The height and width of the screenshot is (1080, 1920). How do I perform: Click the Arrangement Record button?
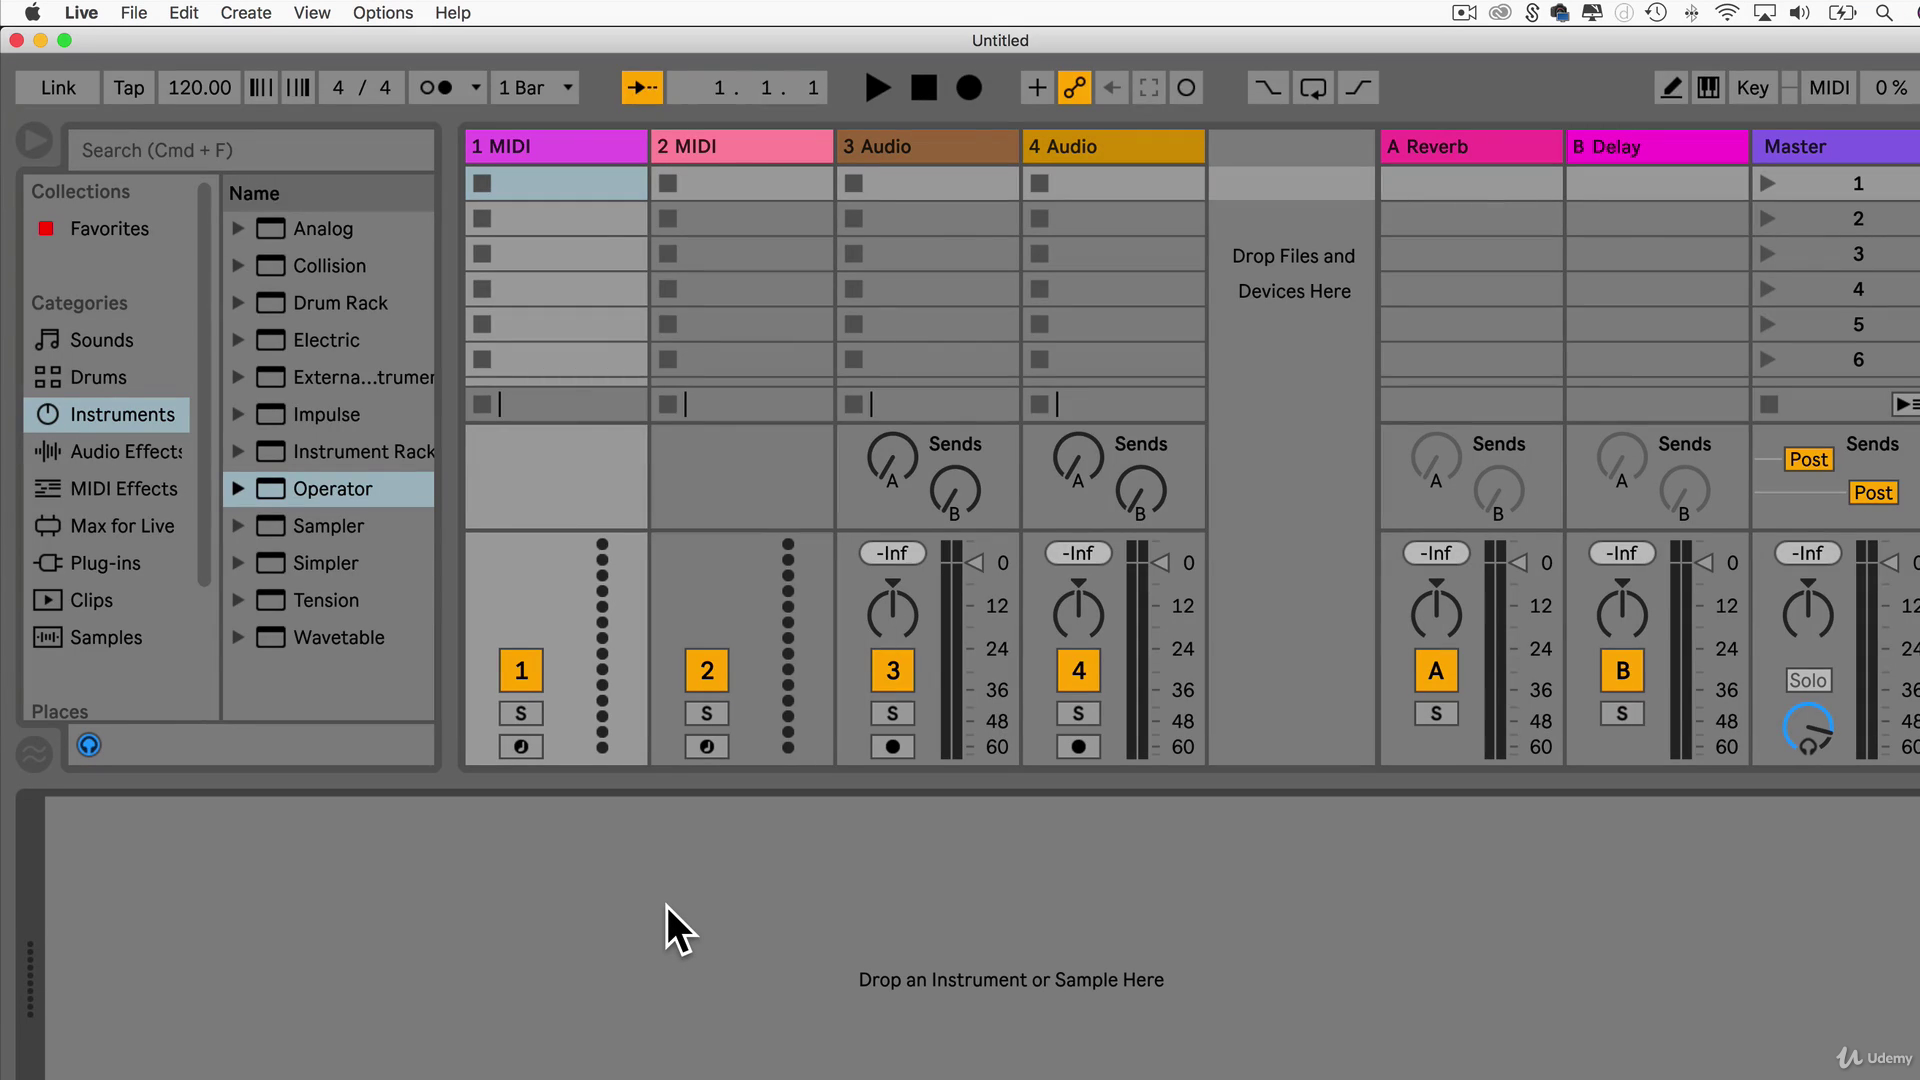969,88
